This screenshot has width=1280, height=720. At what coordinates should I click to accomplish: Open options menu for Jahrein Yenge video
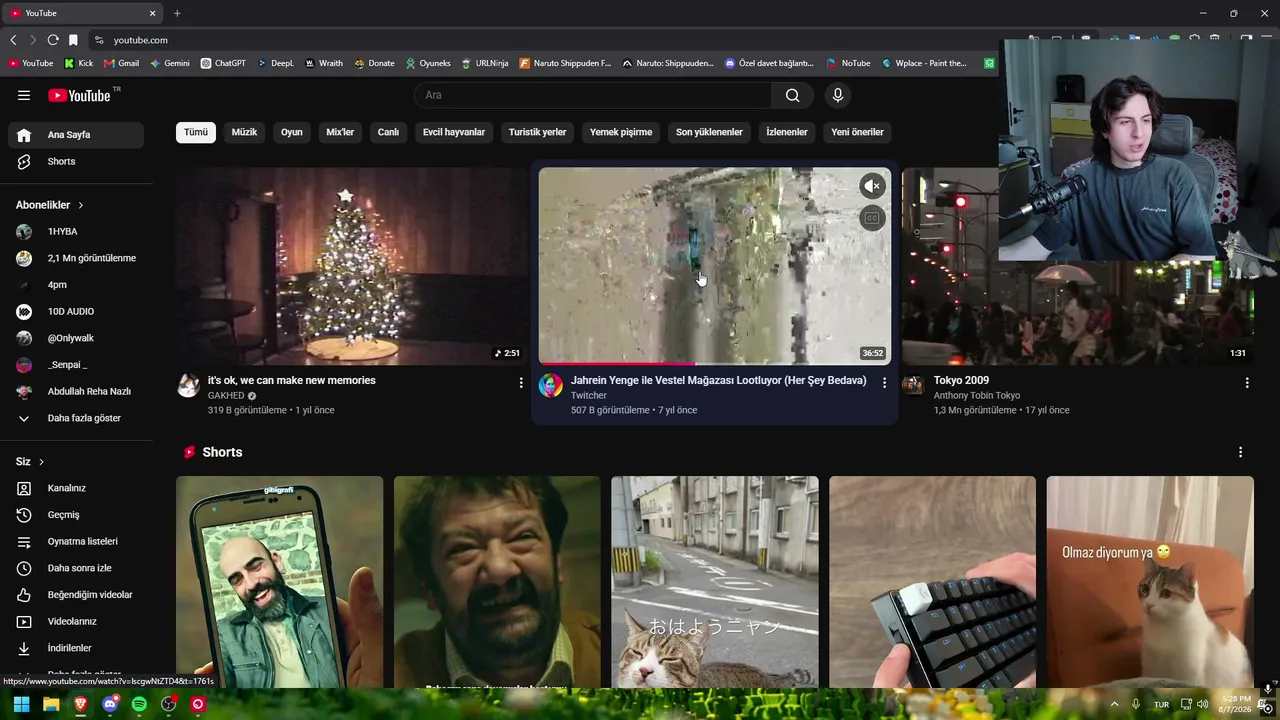click(884, 382)
